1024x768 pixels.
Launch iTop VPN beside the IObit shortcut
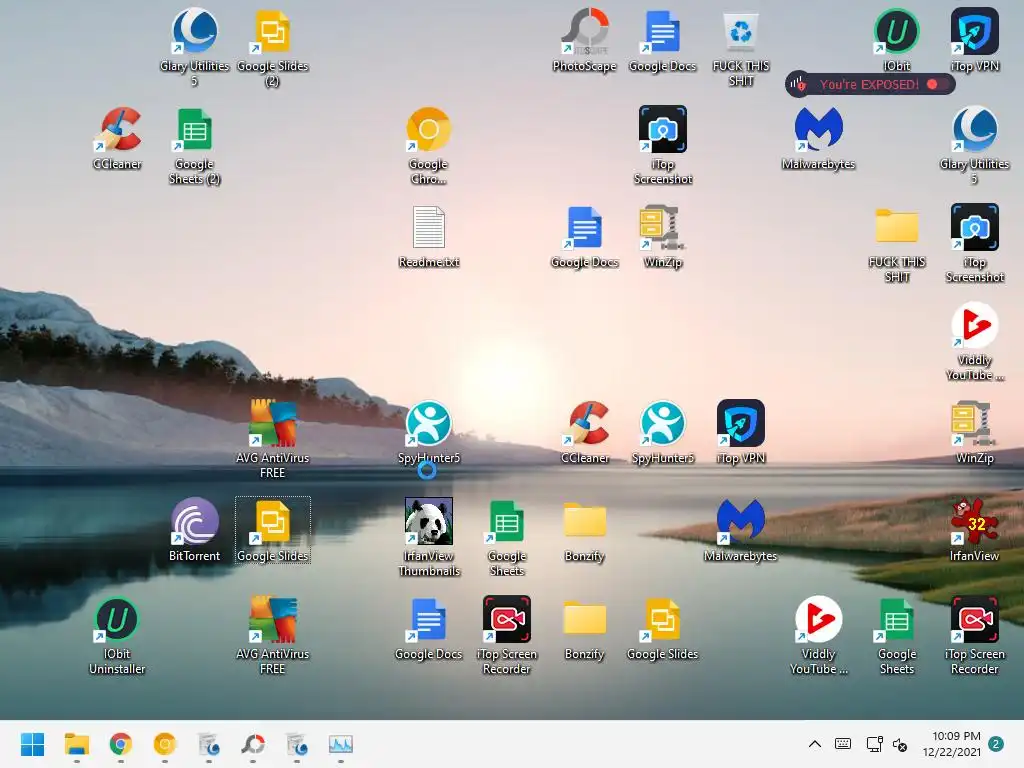pos(974,40)
